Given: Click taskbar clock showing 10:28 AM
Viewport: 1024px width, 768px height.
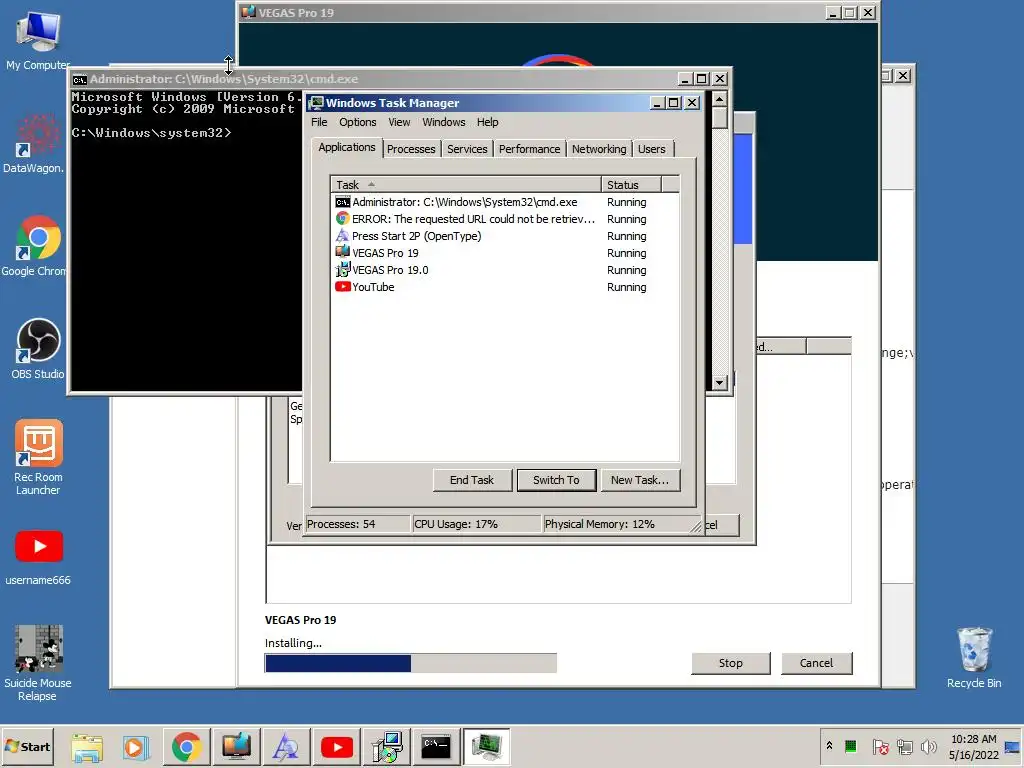Looking at the screenshot, I should pyautogui.click(x=974, y=746).
